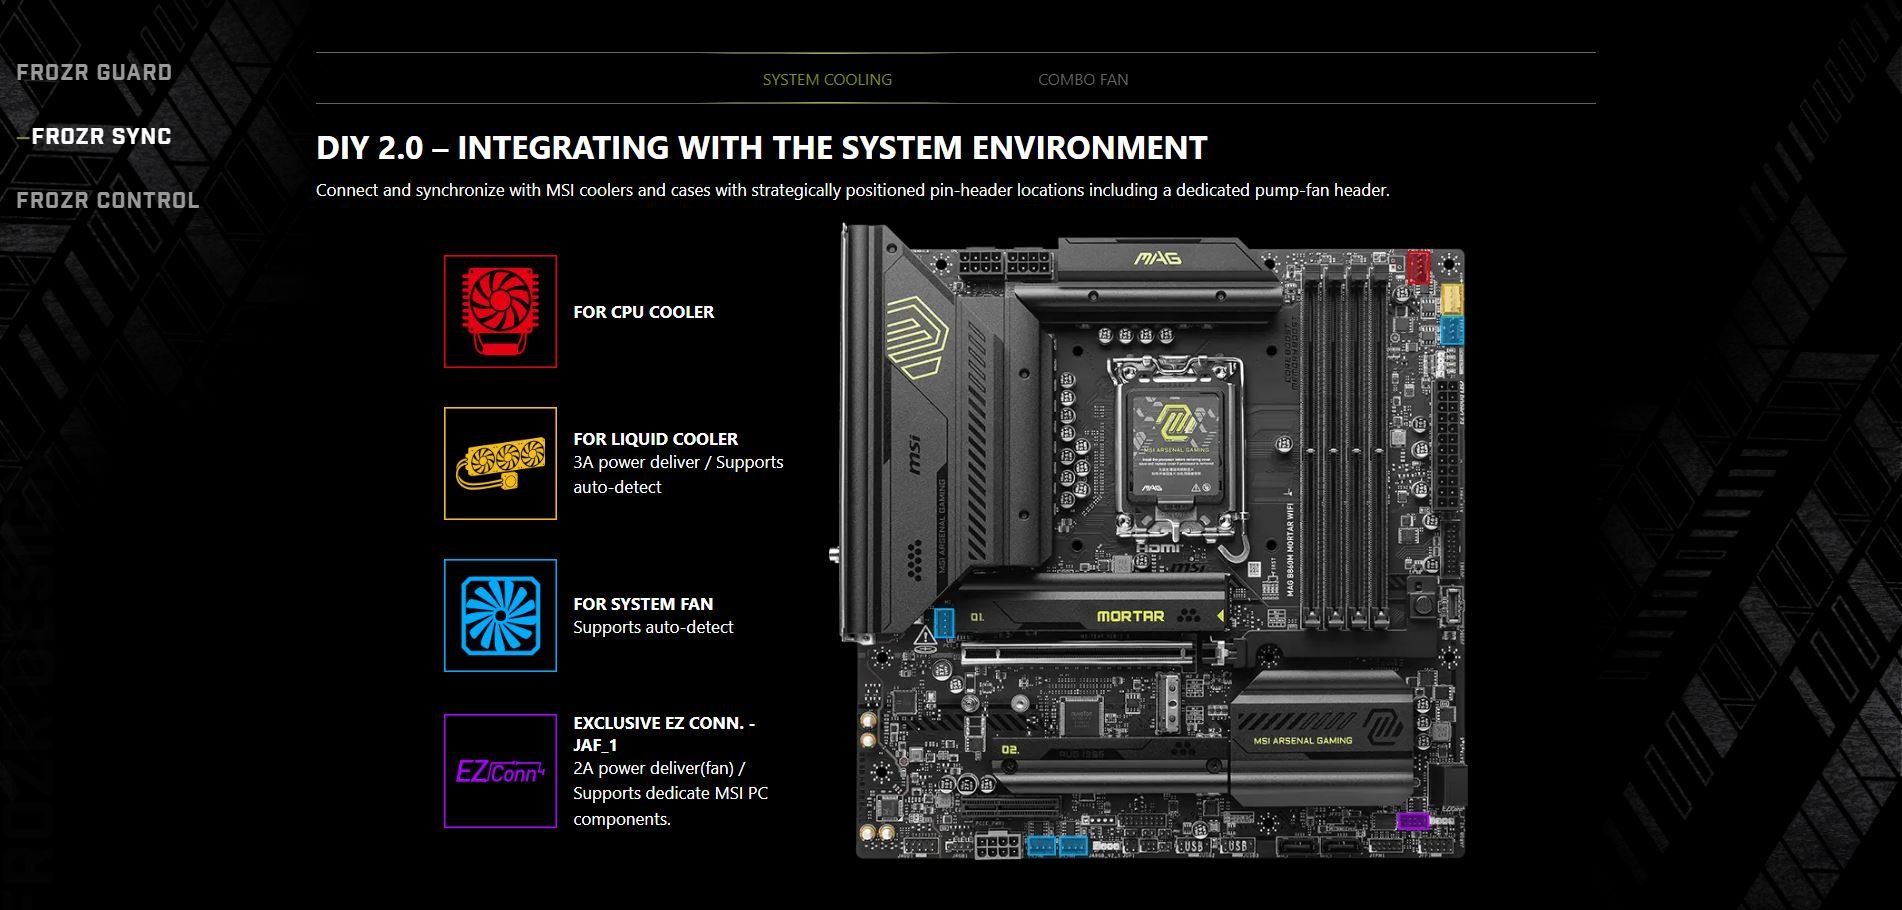This screenshot has width=1902, height=910.
Task: Click the "FOR CPU COOLER" label
Action: click(x=644, y=312)
